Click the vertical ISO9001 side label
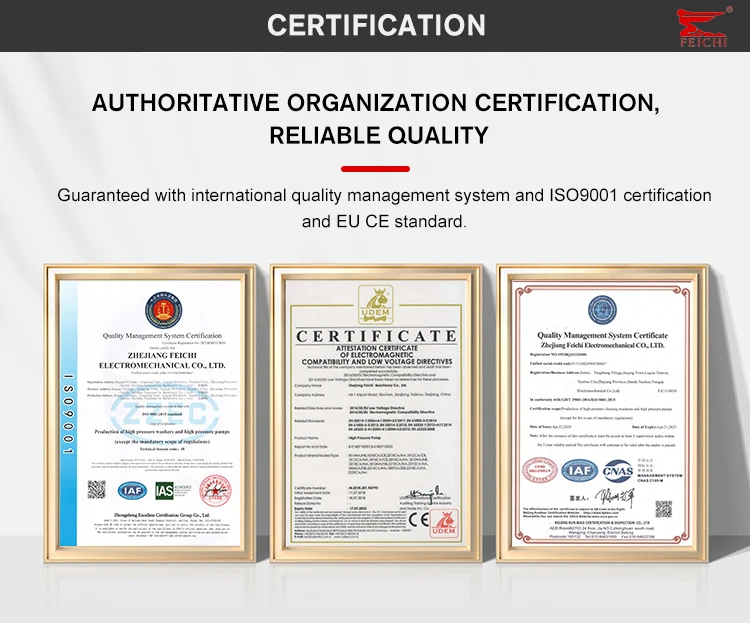 (x=69, y=414)
